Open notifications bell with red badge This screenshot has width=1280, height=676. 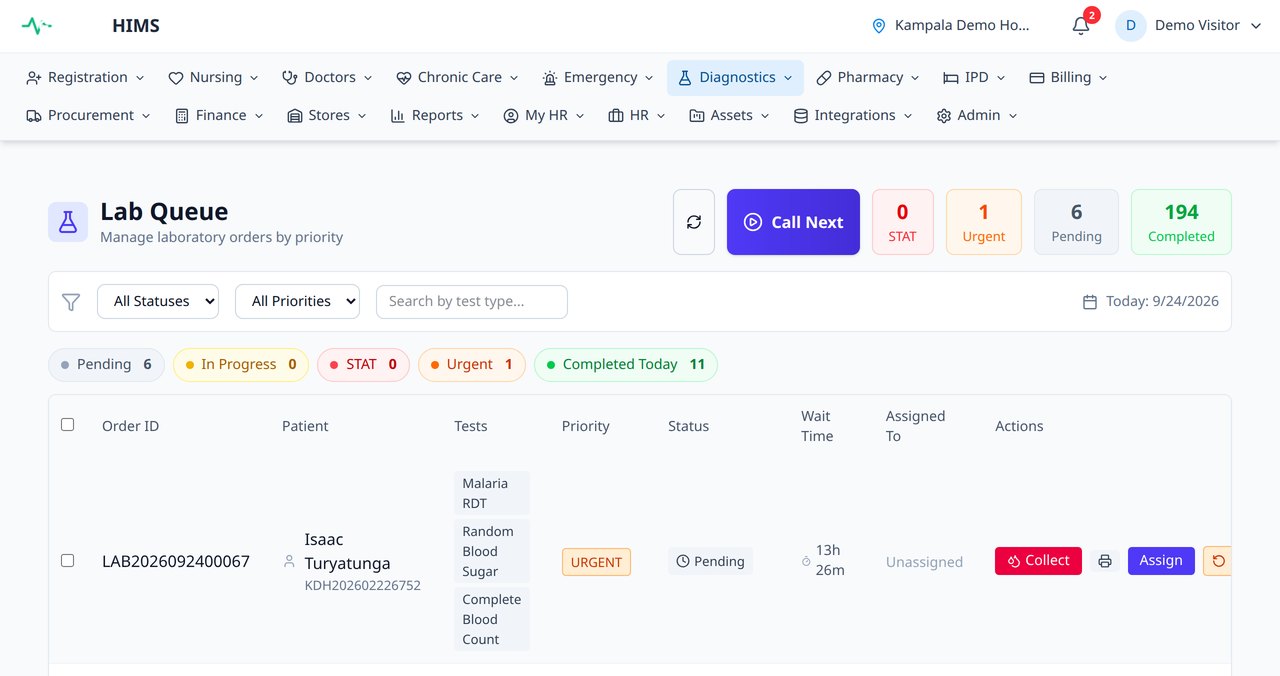(x=1081, y=25)
